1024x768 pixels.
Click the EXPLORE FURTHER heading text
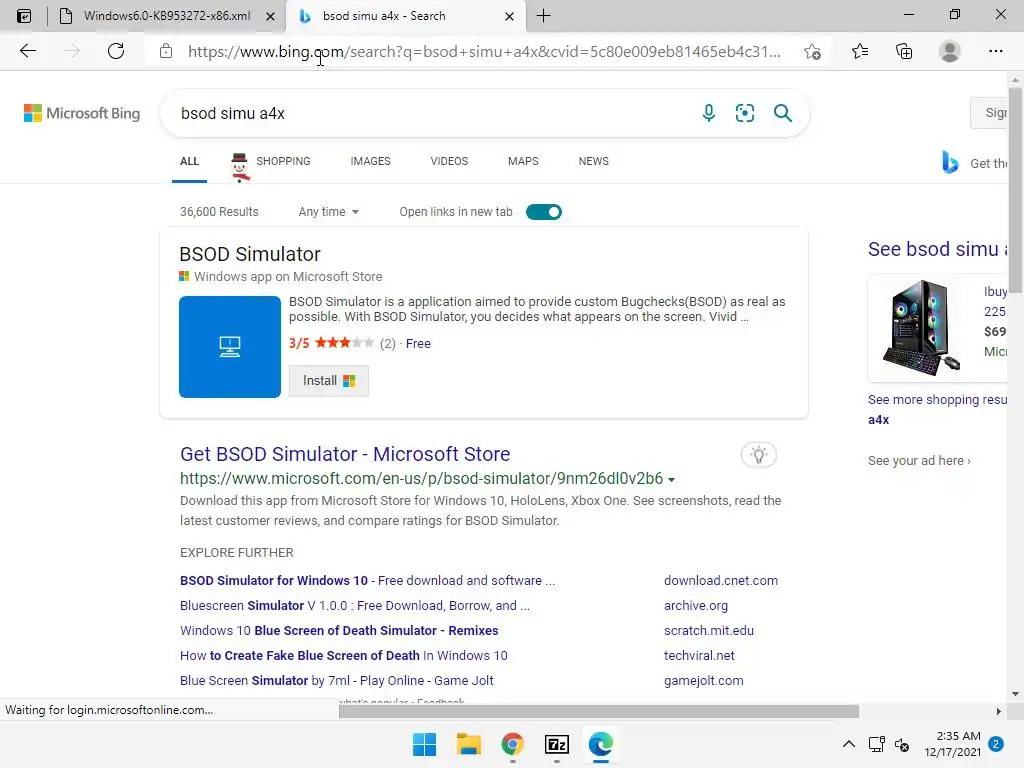[x=236, y=552]
